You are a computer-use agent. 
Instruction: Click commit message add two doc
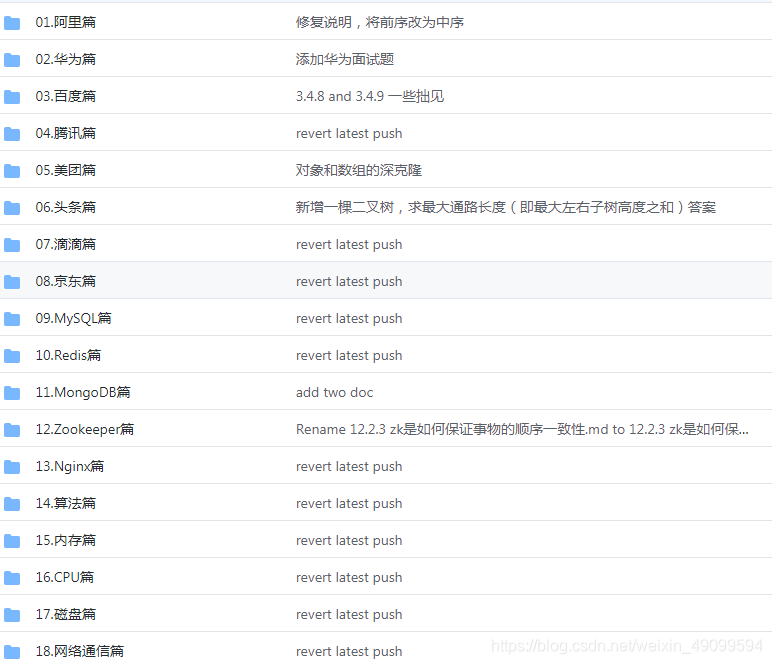tap(334, 392)
